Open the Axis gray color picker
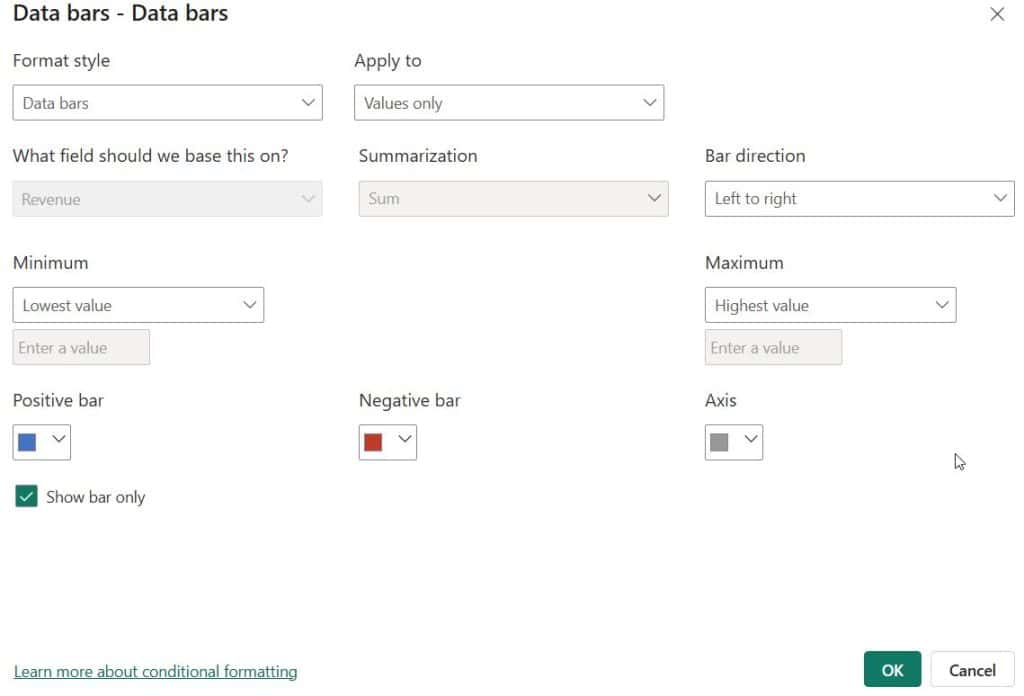The height and width of the screenshot is (696, 1024). tap(734, 442)
